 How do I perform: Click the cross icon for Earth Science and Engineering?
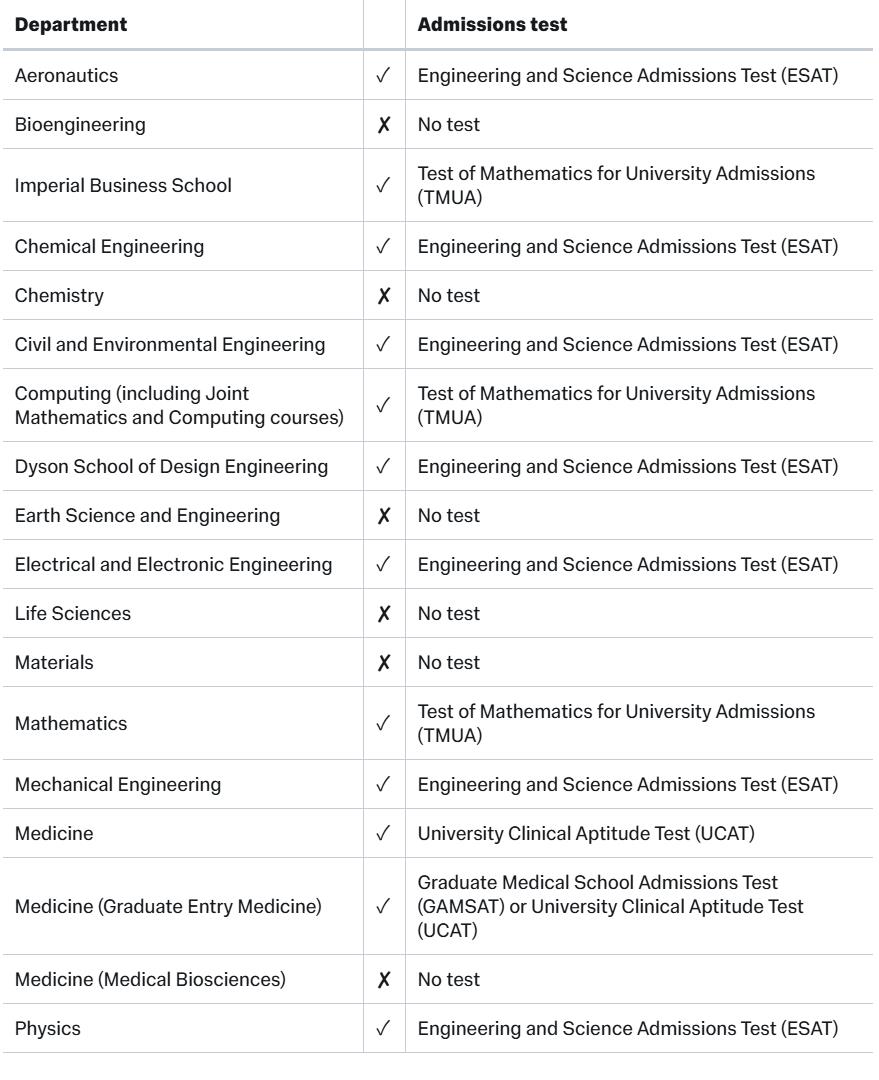tap(384, 515)
